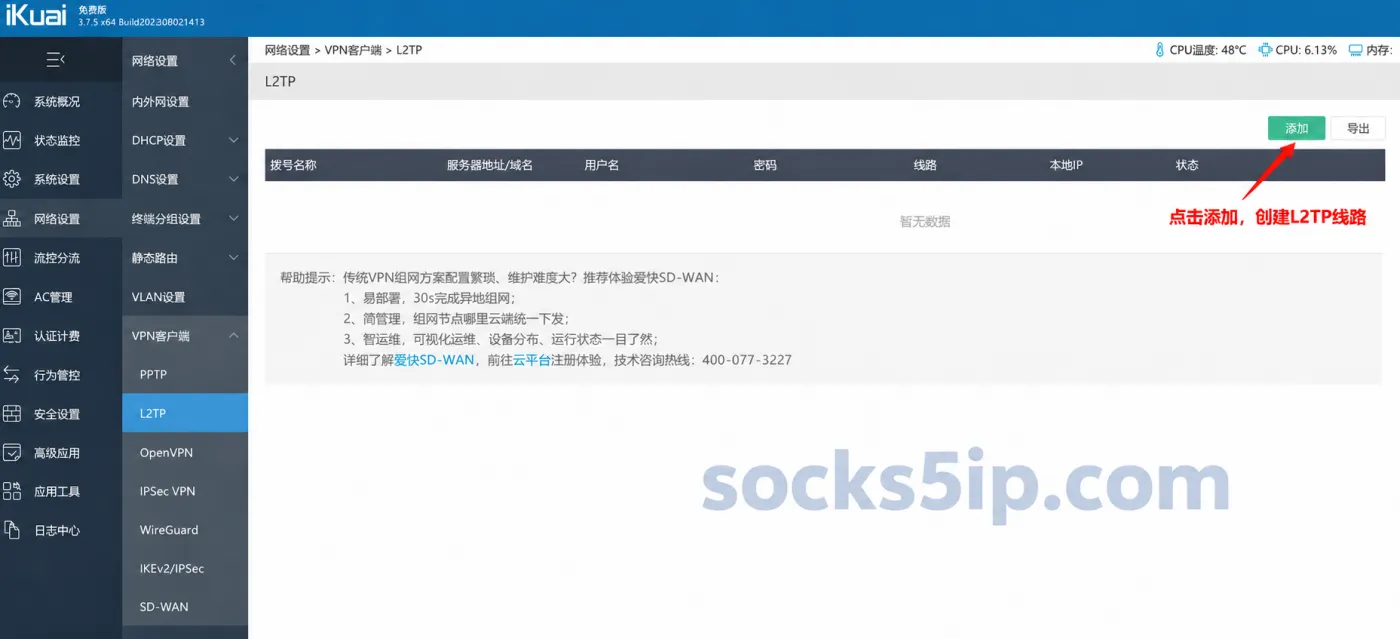Select L2TP VPN client
1400x639 pixels.
click(x=185, y=413)
